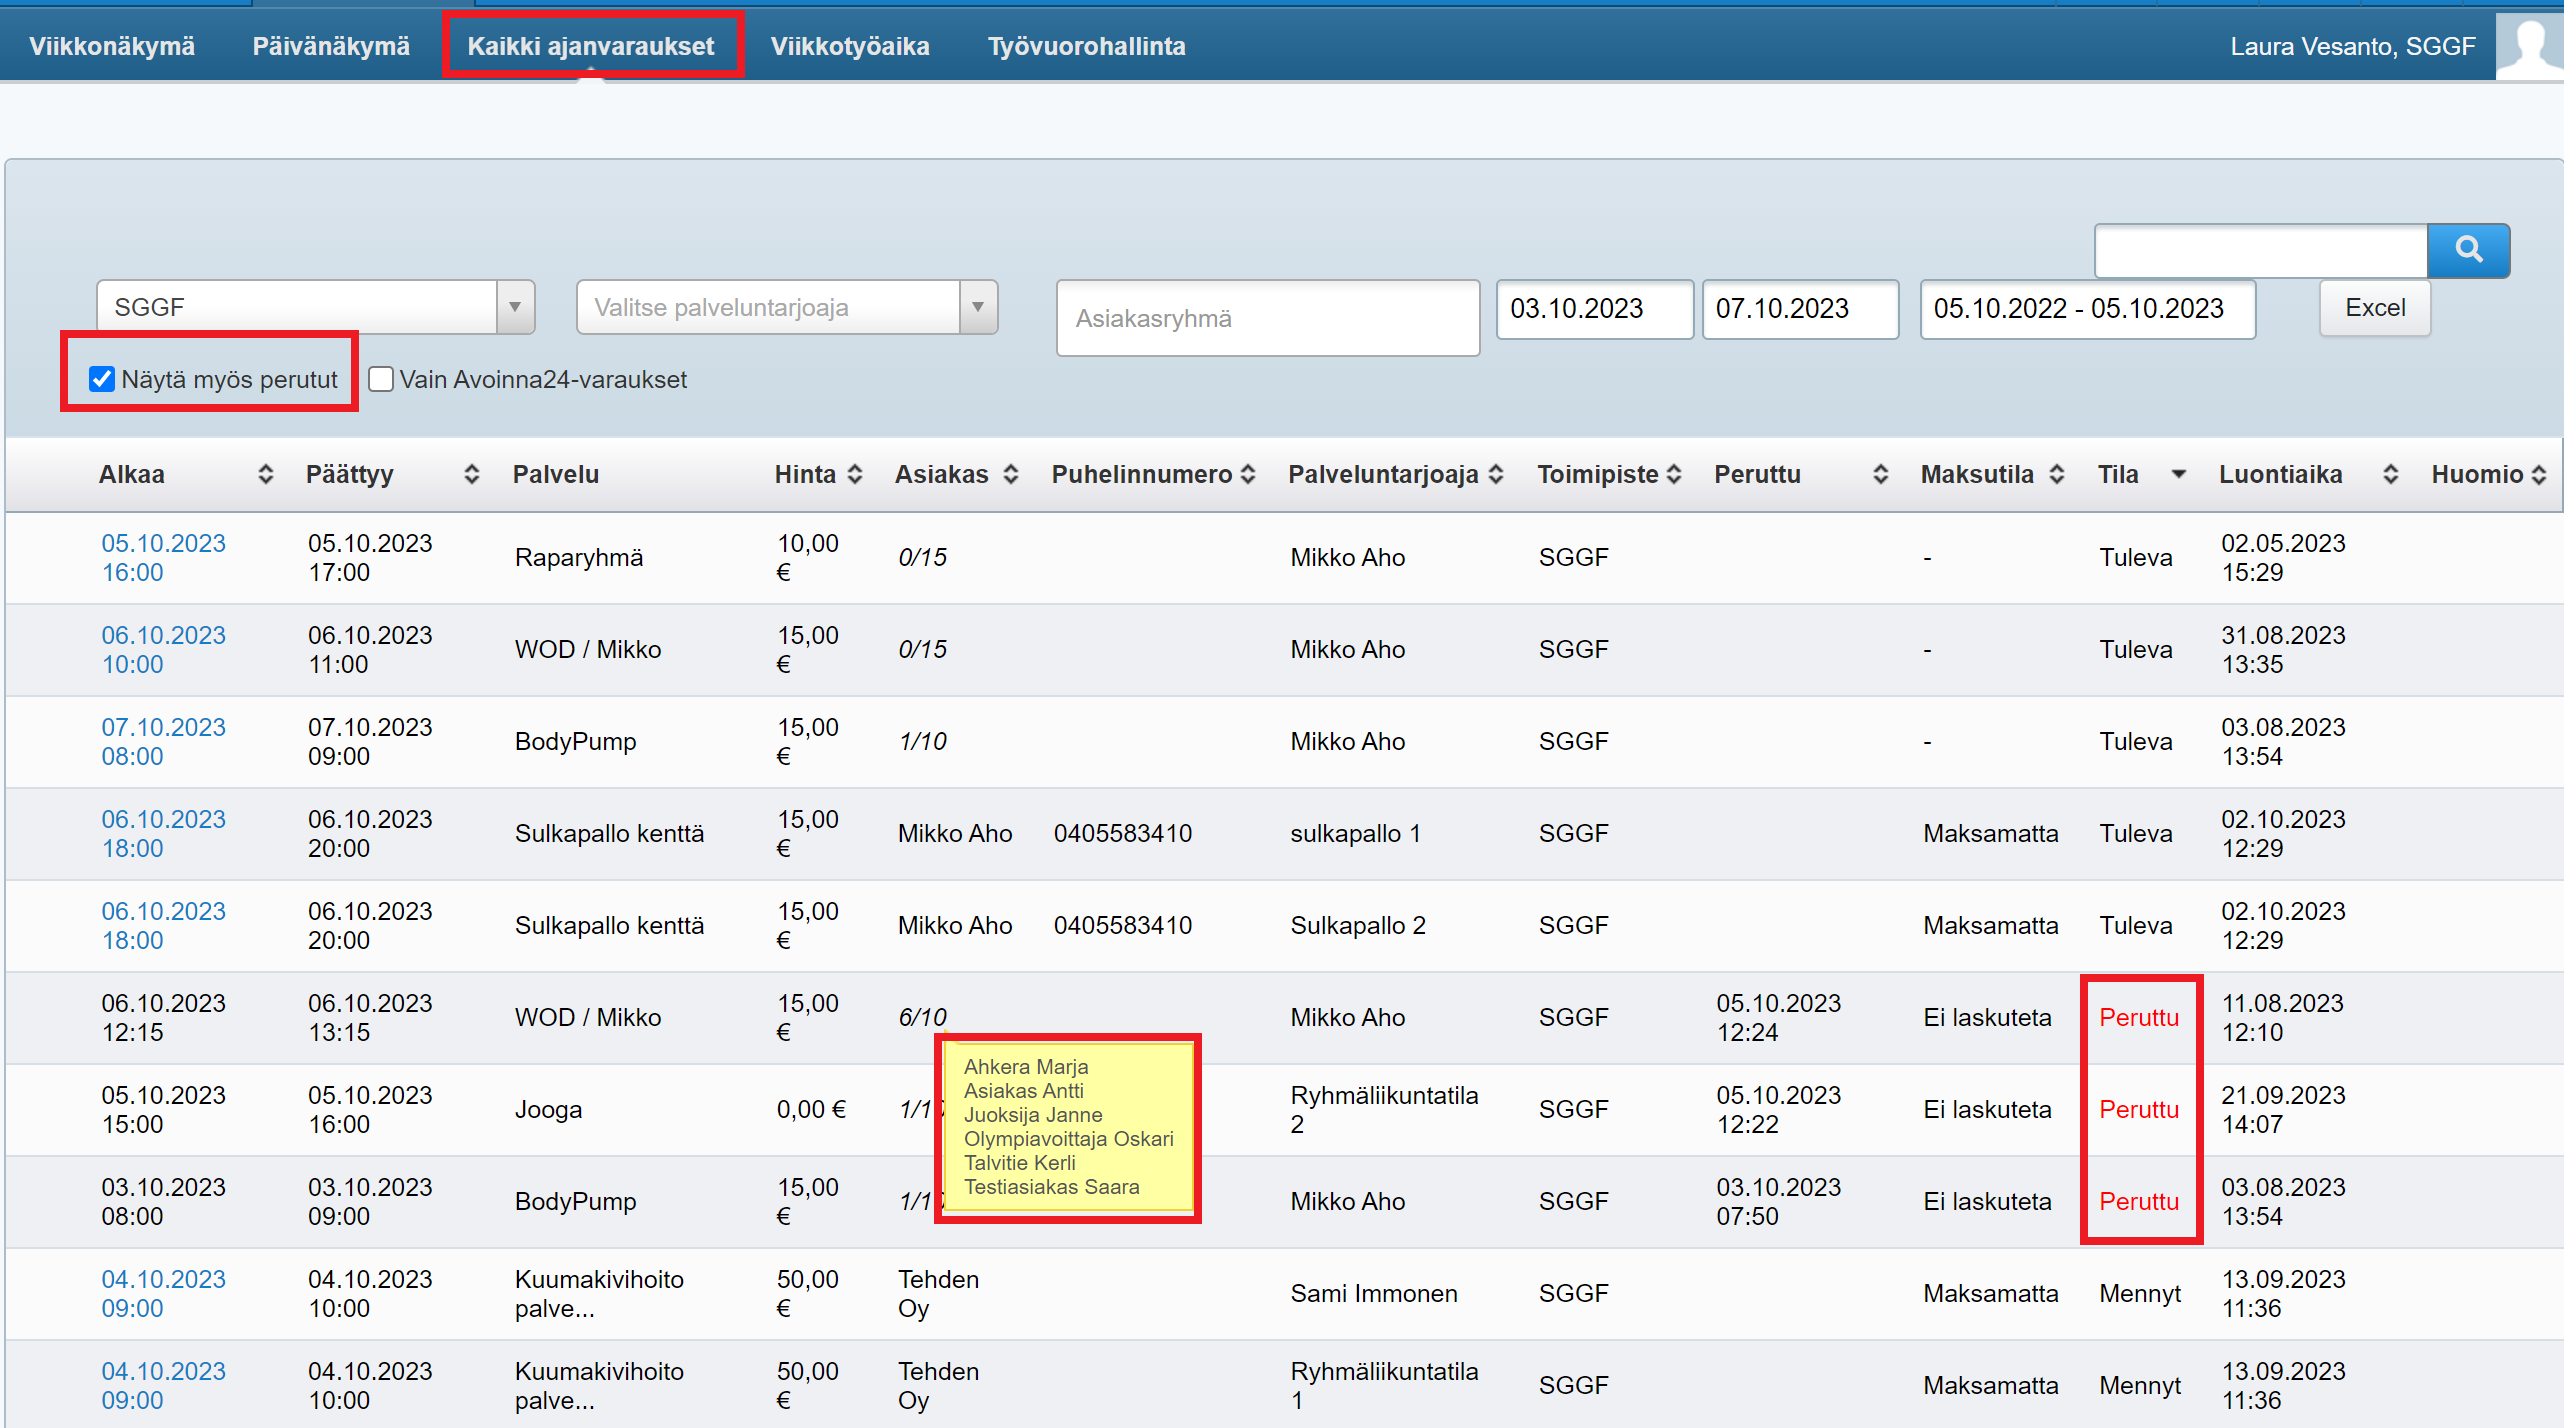The height and width of the screenshot is (1428, 2564).
Task: Click the 03.10.2023 start date field
Action: [x=1593, y=309]
